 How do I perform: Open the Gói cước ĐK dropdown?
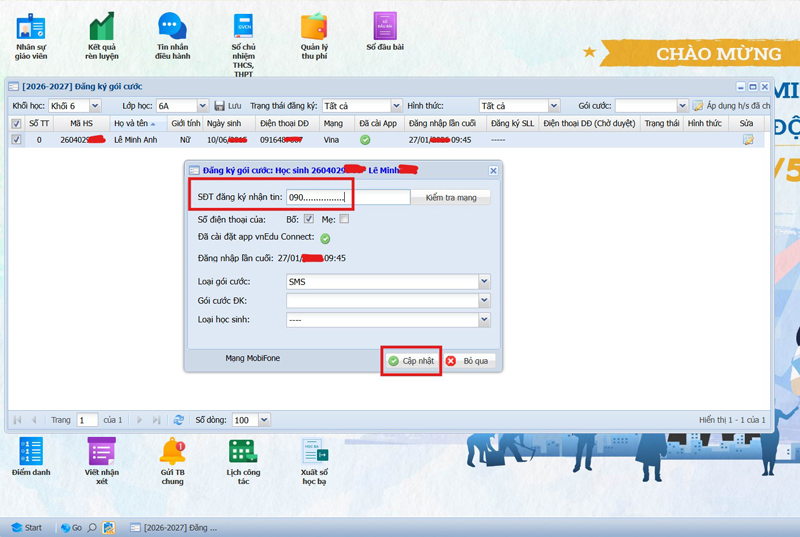click(x=484, y=300)
